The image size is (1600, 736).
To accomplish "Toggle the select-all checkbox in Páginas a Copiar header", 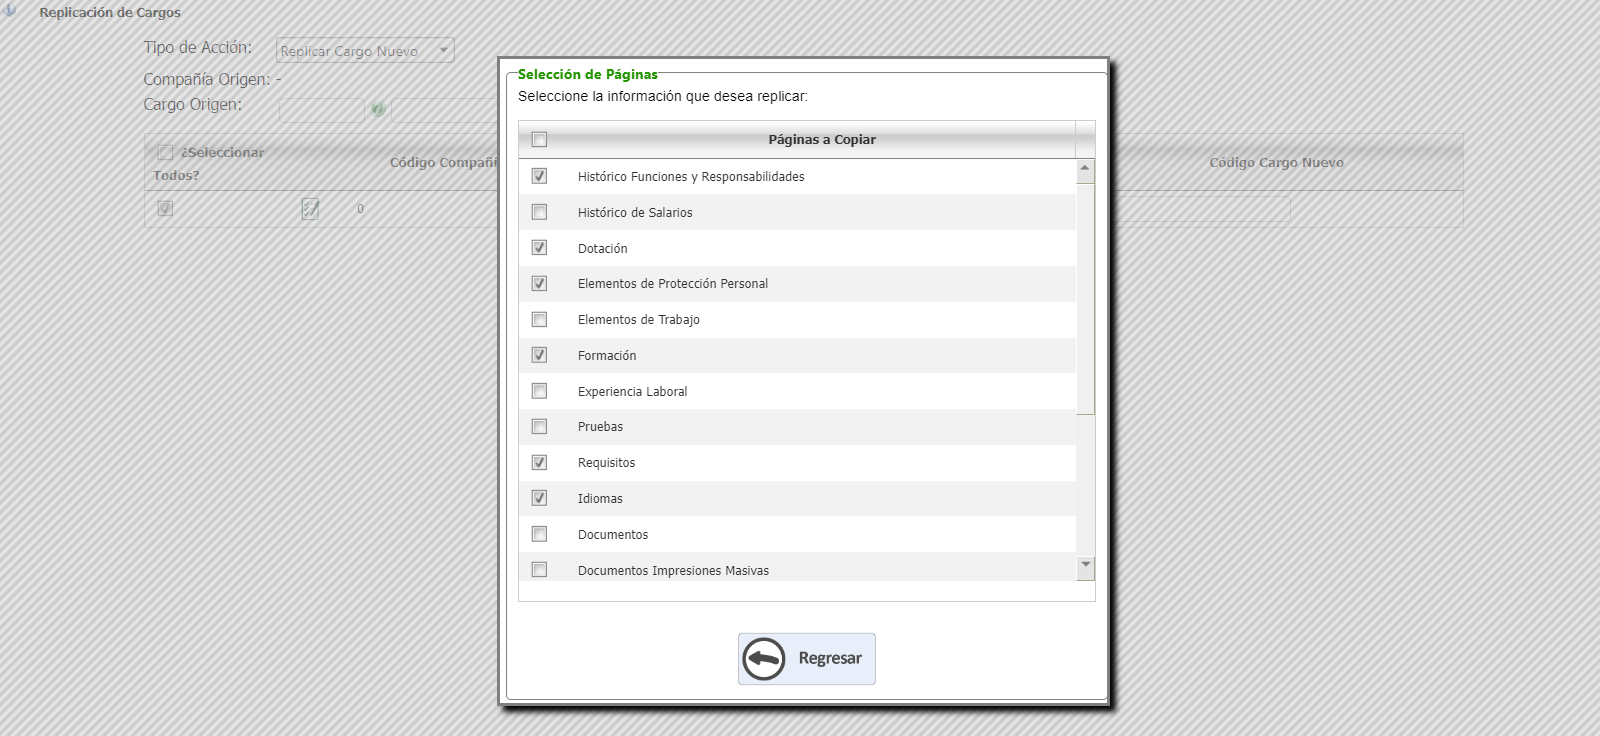I will click(540, 140).
